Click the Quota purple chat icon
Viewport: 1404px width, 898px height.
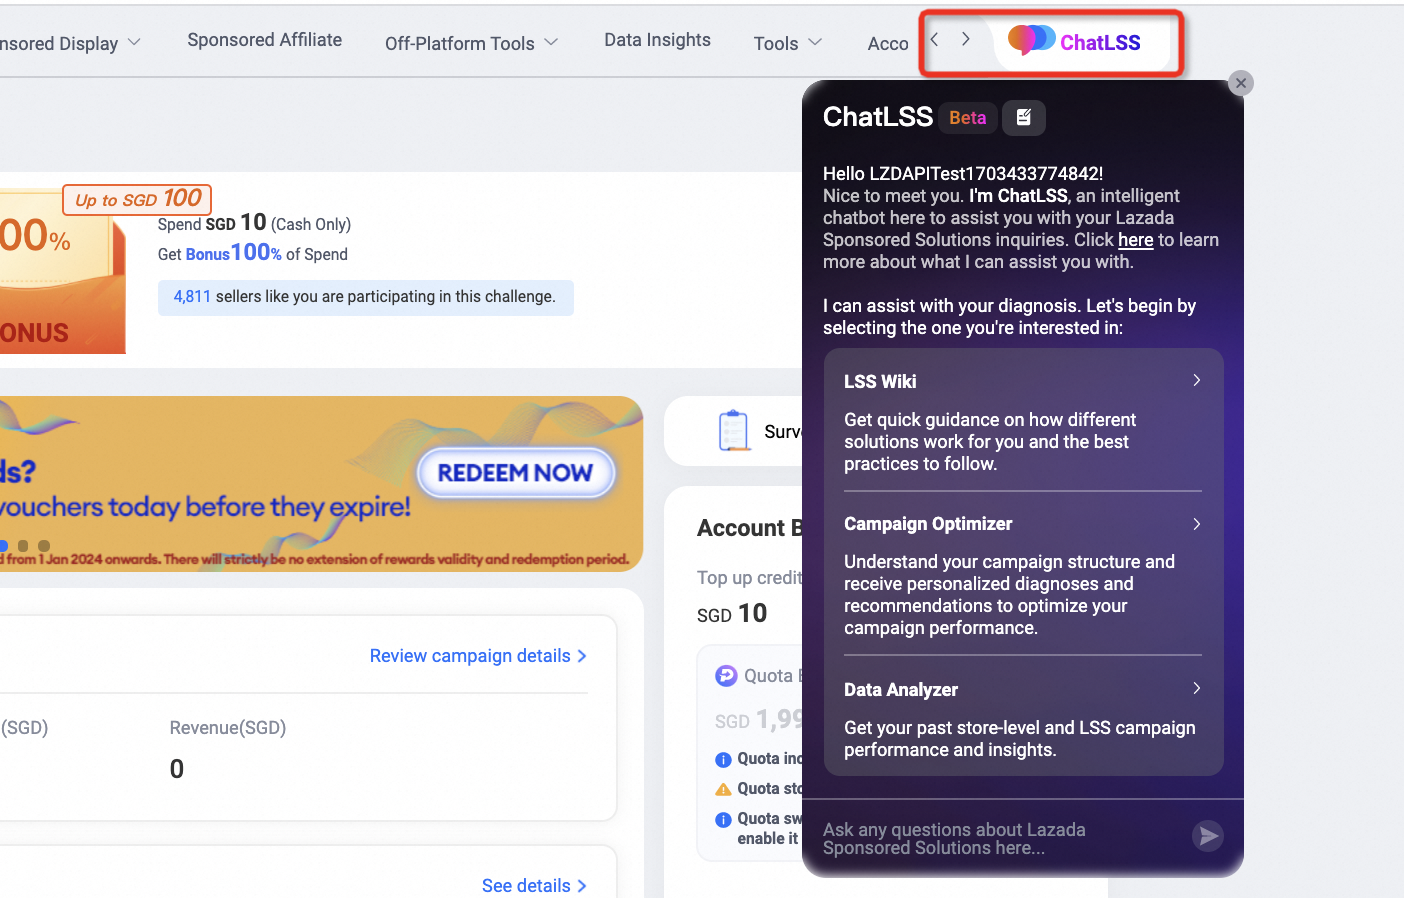tap(726, 676)
